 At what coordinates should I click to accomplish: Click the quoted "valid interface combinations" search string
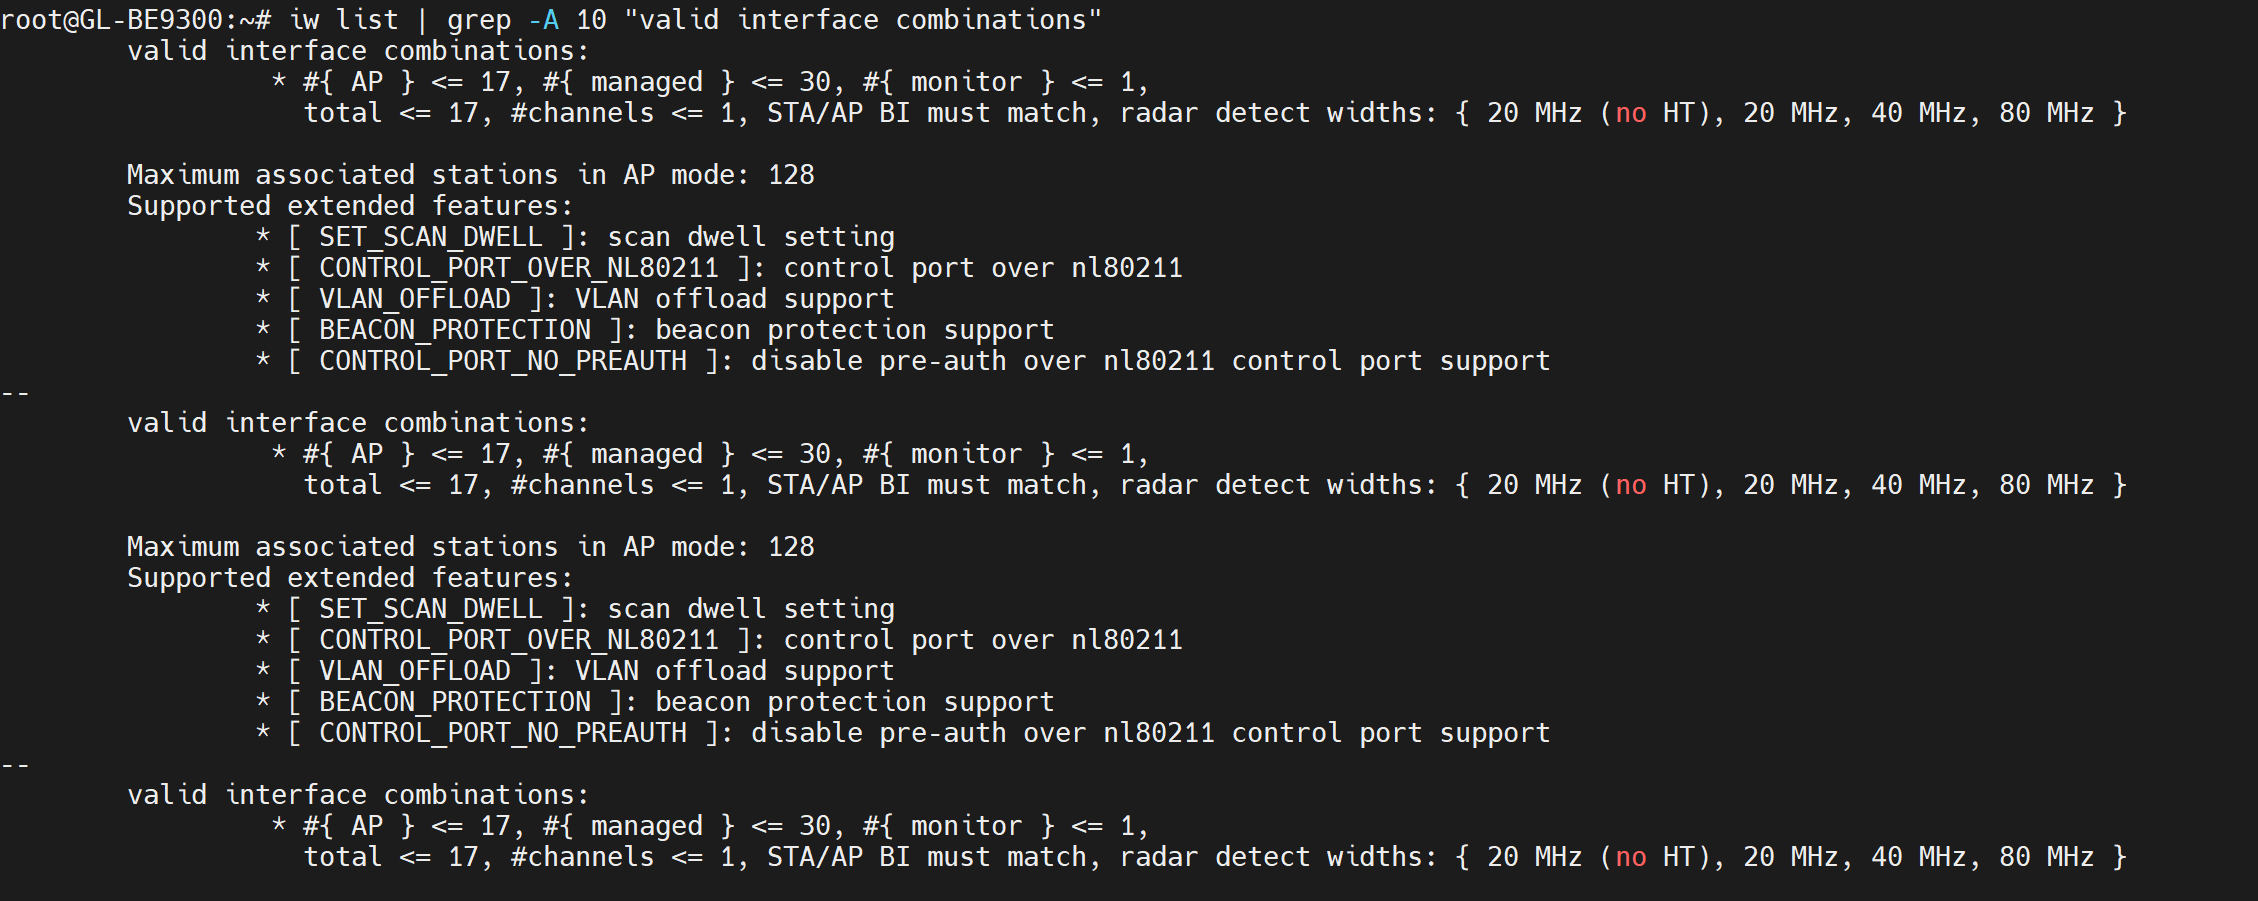coord(862,20)
